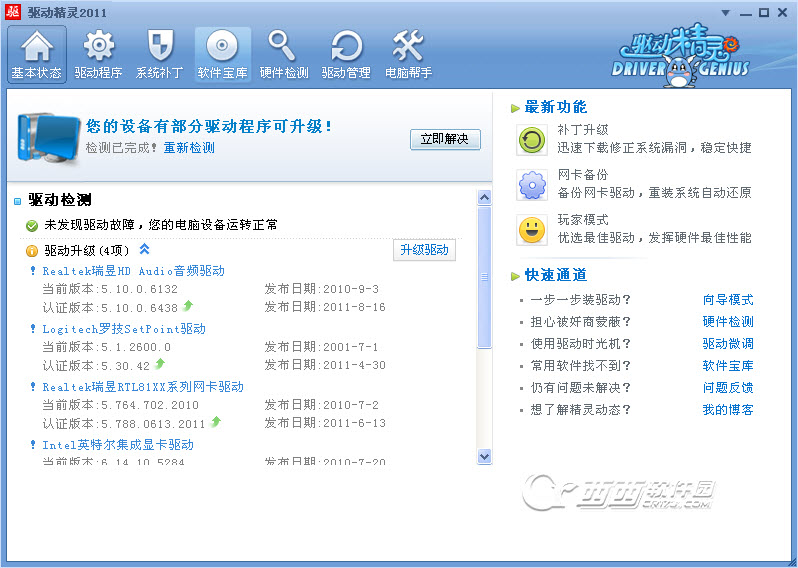Click exclamation mark beside Intel graphics driver
The image size is (798, 568).
(33, 445)
